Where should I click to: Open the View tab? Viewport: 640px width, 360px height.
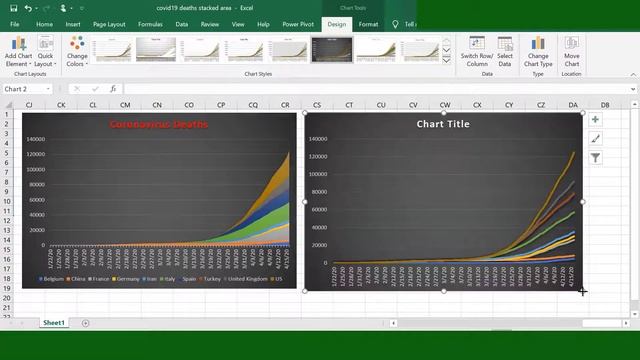pos(238,24)
